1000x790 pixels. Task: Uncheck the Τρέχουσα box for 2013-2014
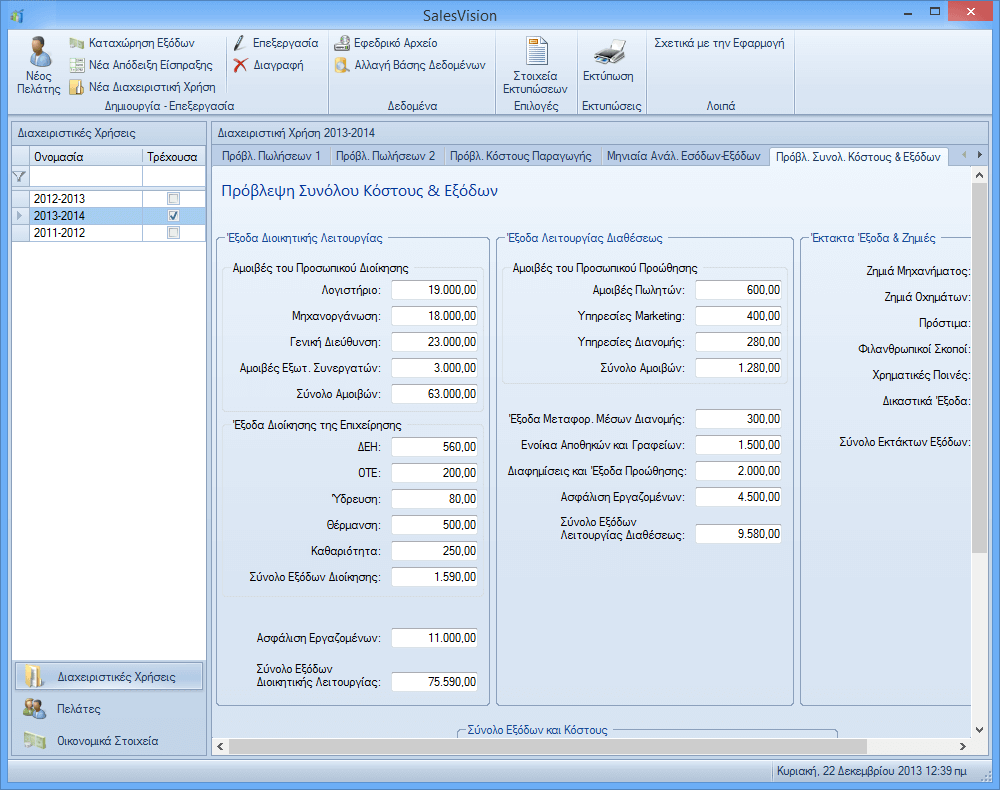pyautogui.click(x=174, y=215)
